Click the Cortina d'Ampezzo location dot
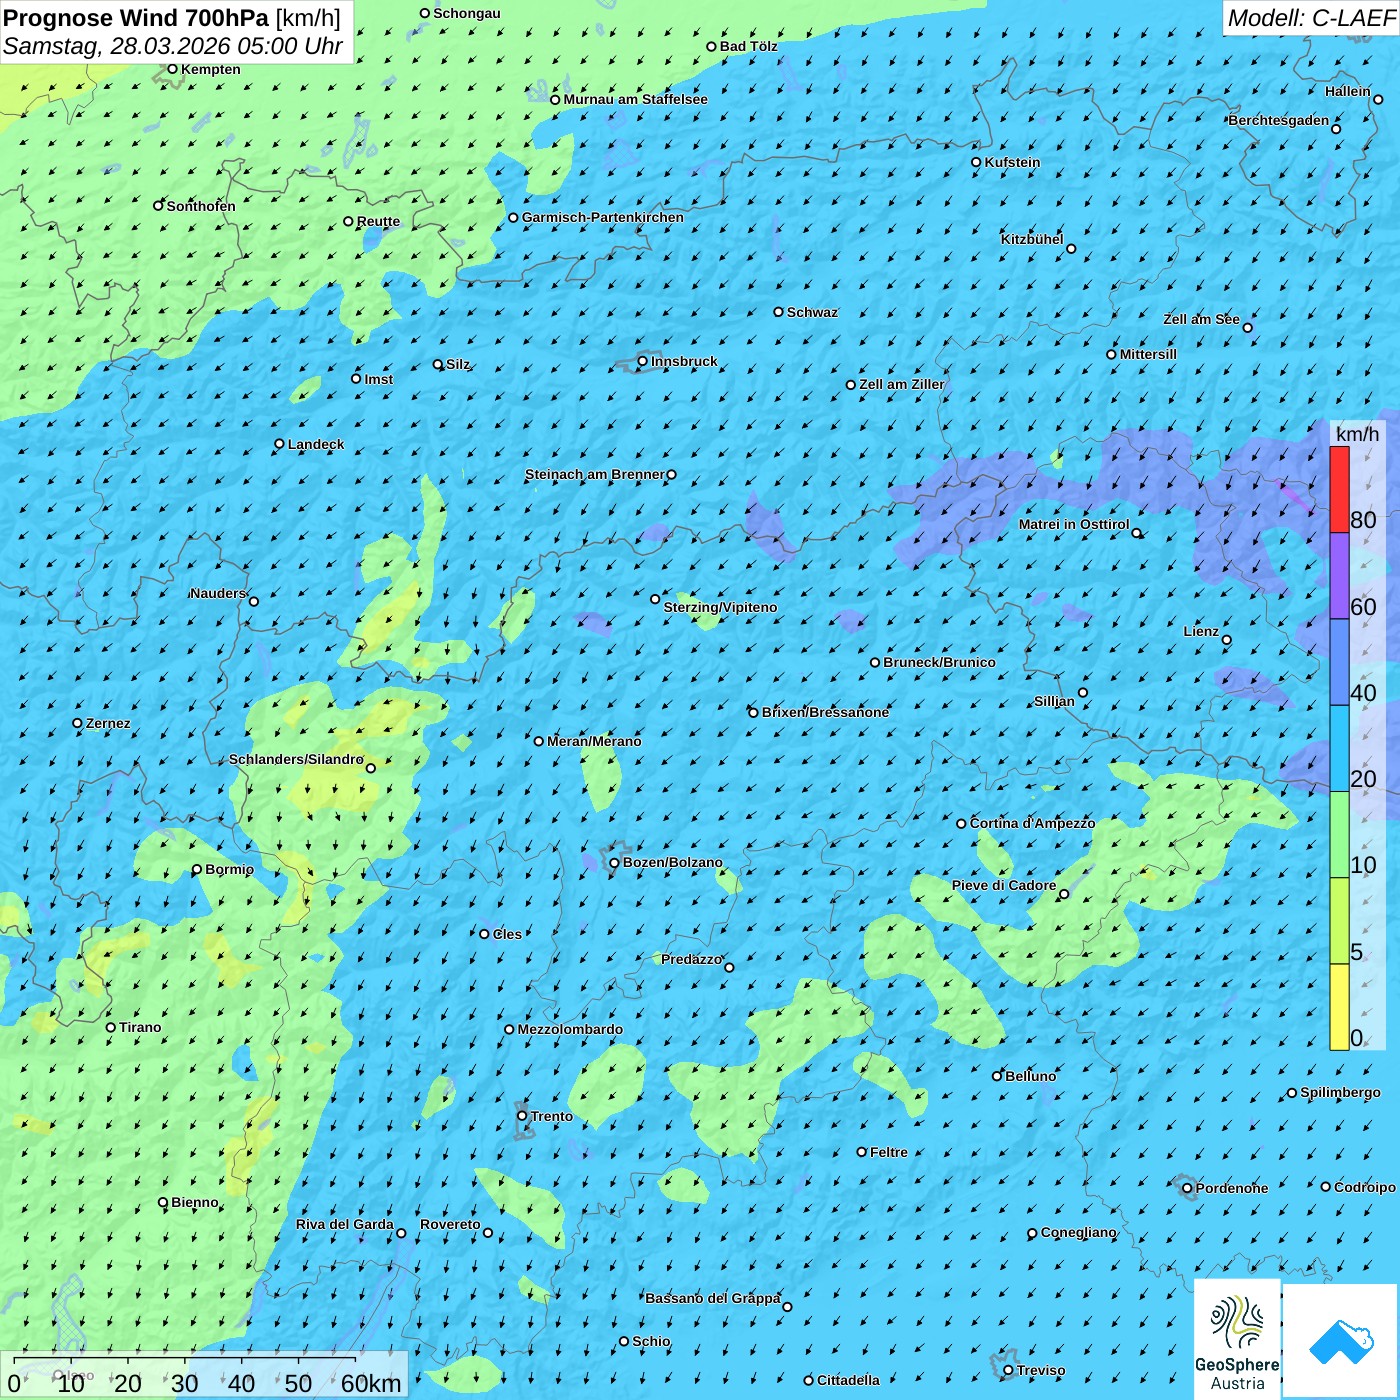This screenshot has width=1400, height=1400. tap(962, 824)
